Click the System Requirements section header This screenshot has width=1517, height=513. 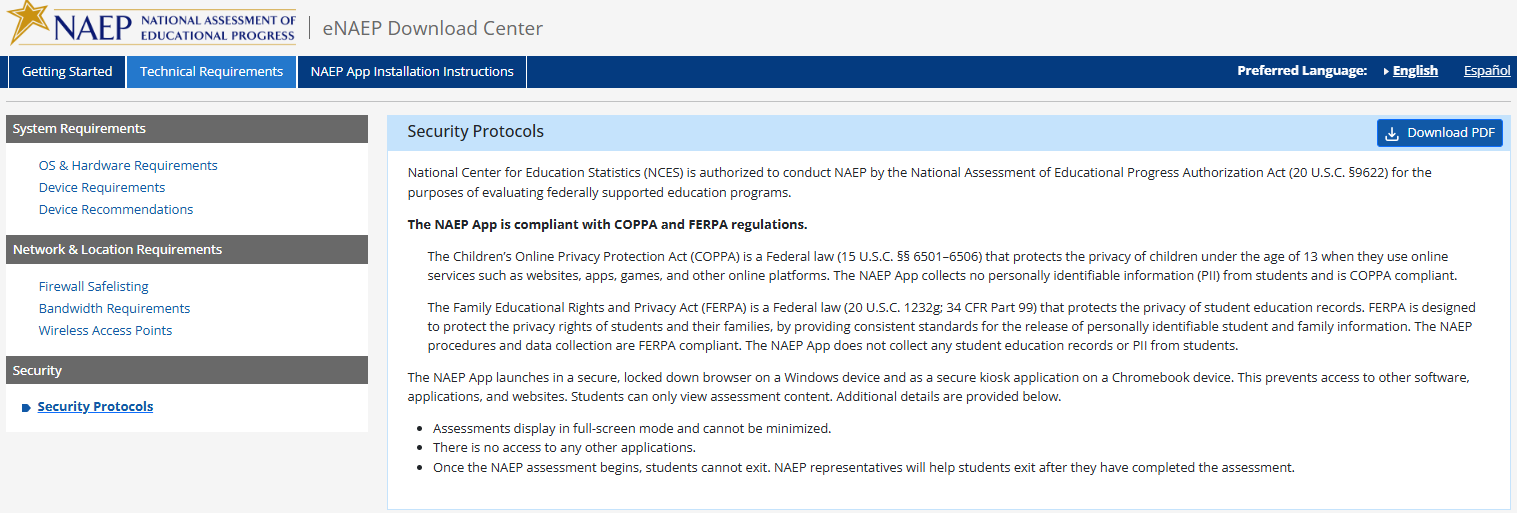coord(186,129)
